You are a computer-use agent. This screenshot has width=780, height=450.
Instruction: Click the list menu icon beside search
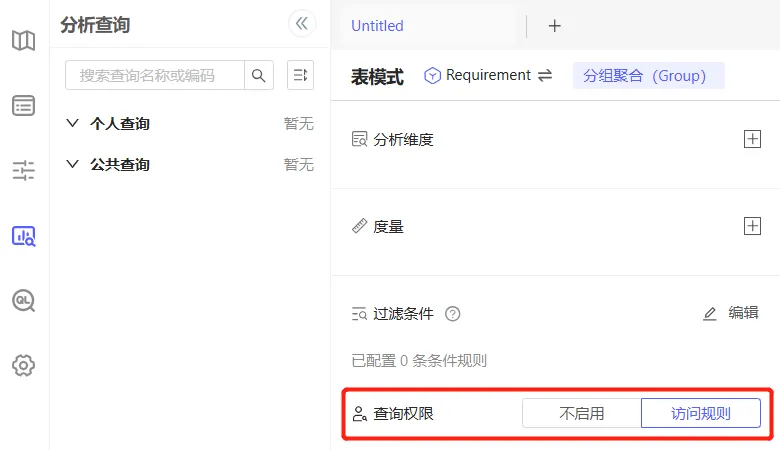click(x=300, y=75)
